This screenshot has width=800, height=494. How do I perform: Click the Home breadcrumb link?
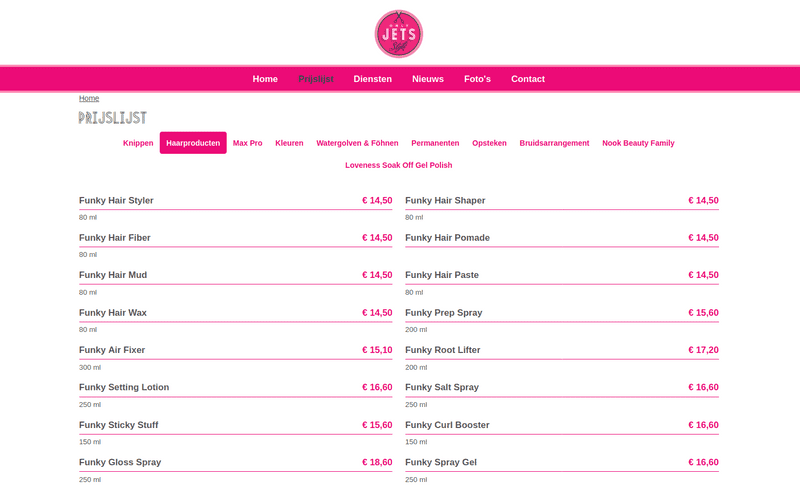pyautogui.click(x=89, y=98)
